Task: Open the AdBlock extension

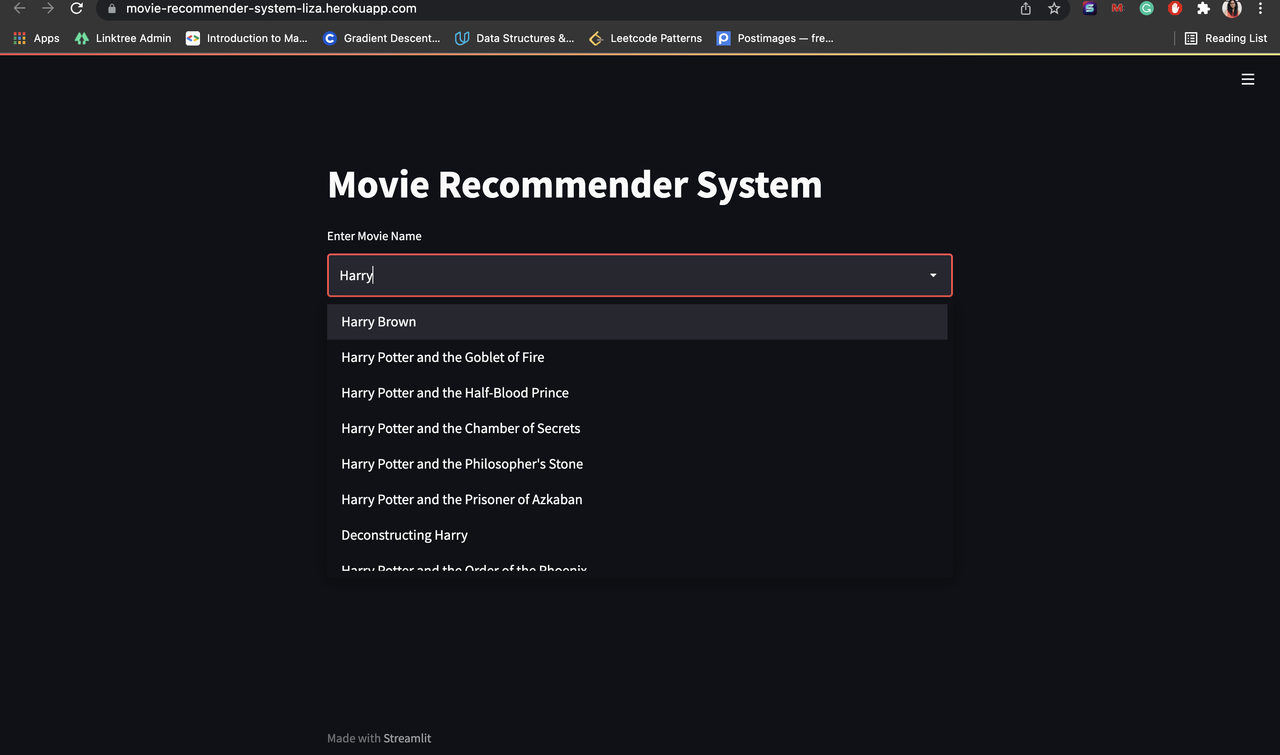Action: pos(1174,8)
